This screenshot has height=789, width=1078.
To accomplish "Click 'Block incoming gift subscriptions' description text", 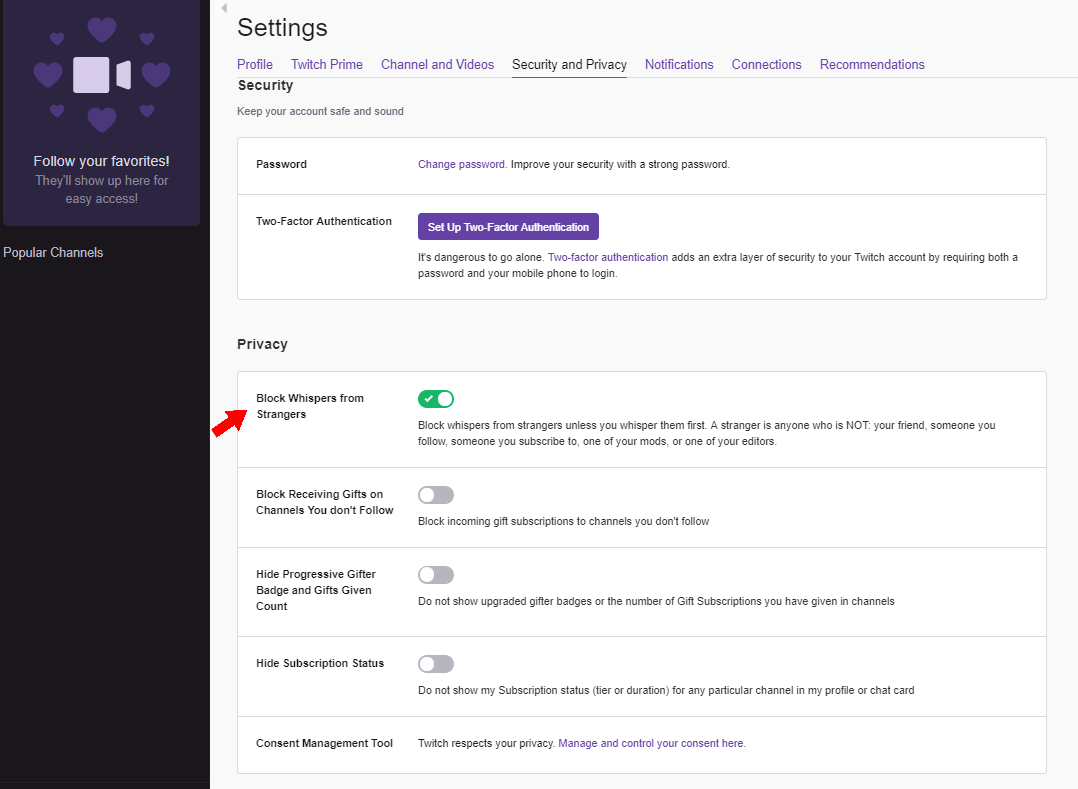I will [x=563, y=521].
